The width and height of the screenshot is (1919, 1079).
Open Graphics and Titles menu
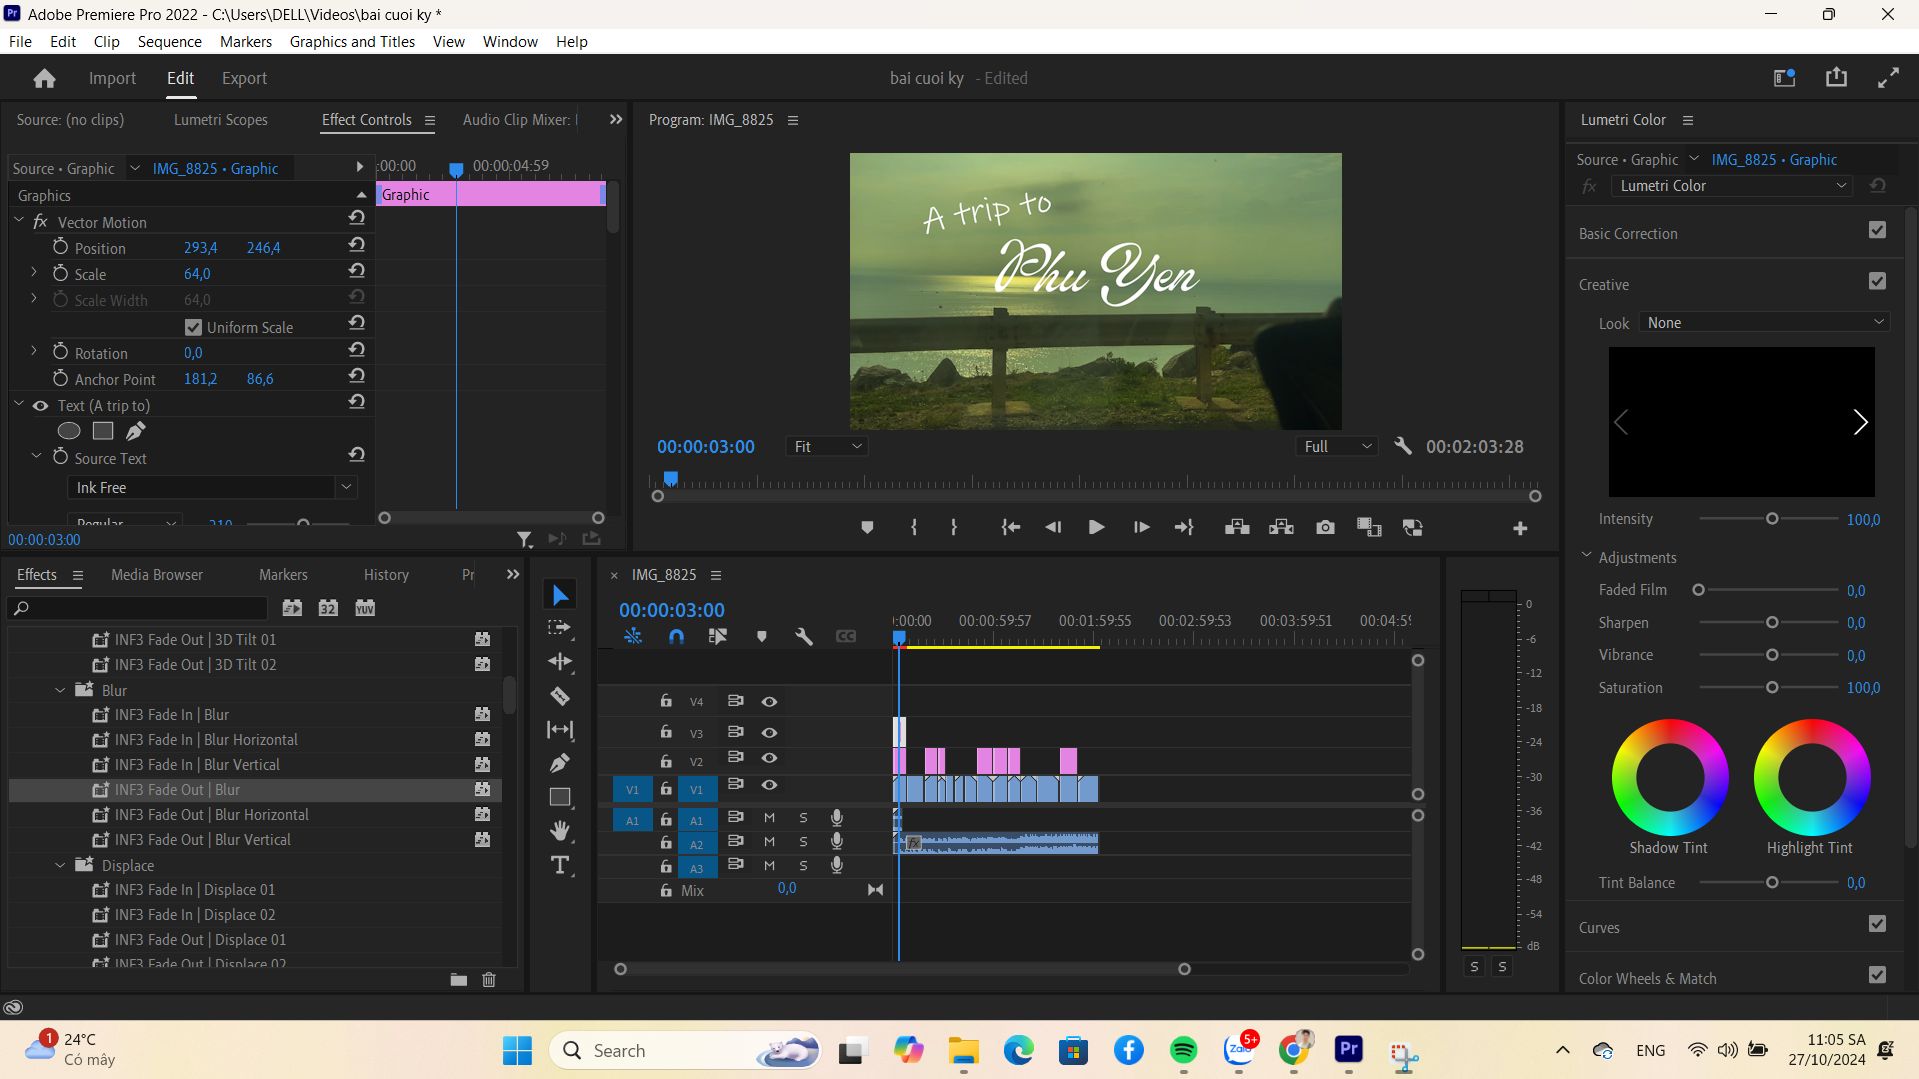352,41
